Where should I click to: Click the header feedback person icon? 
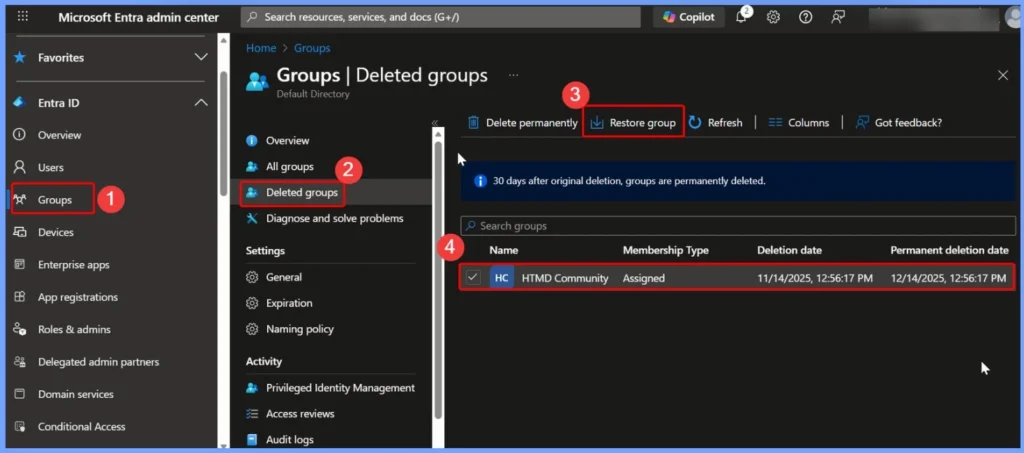point(838,17)
